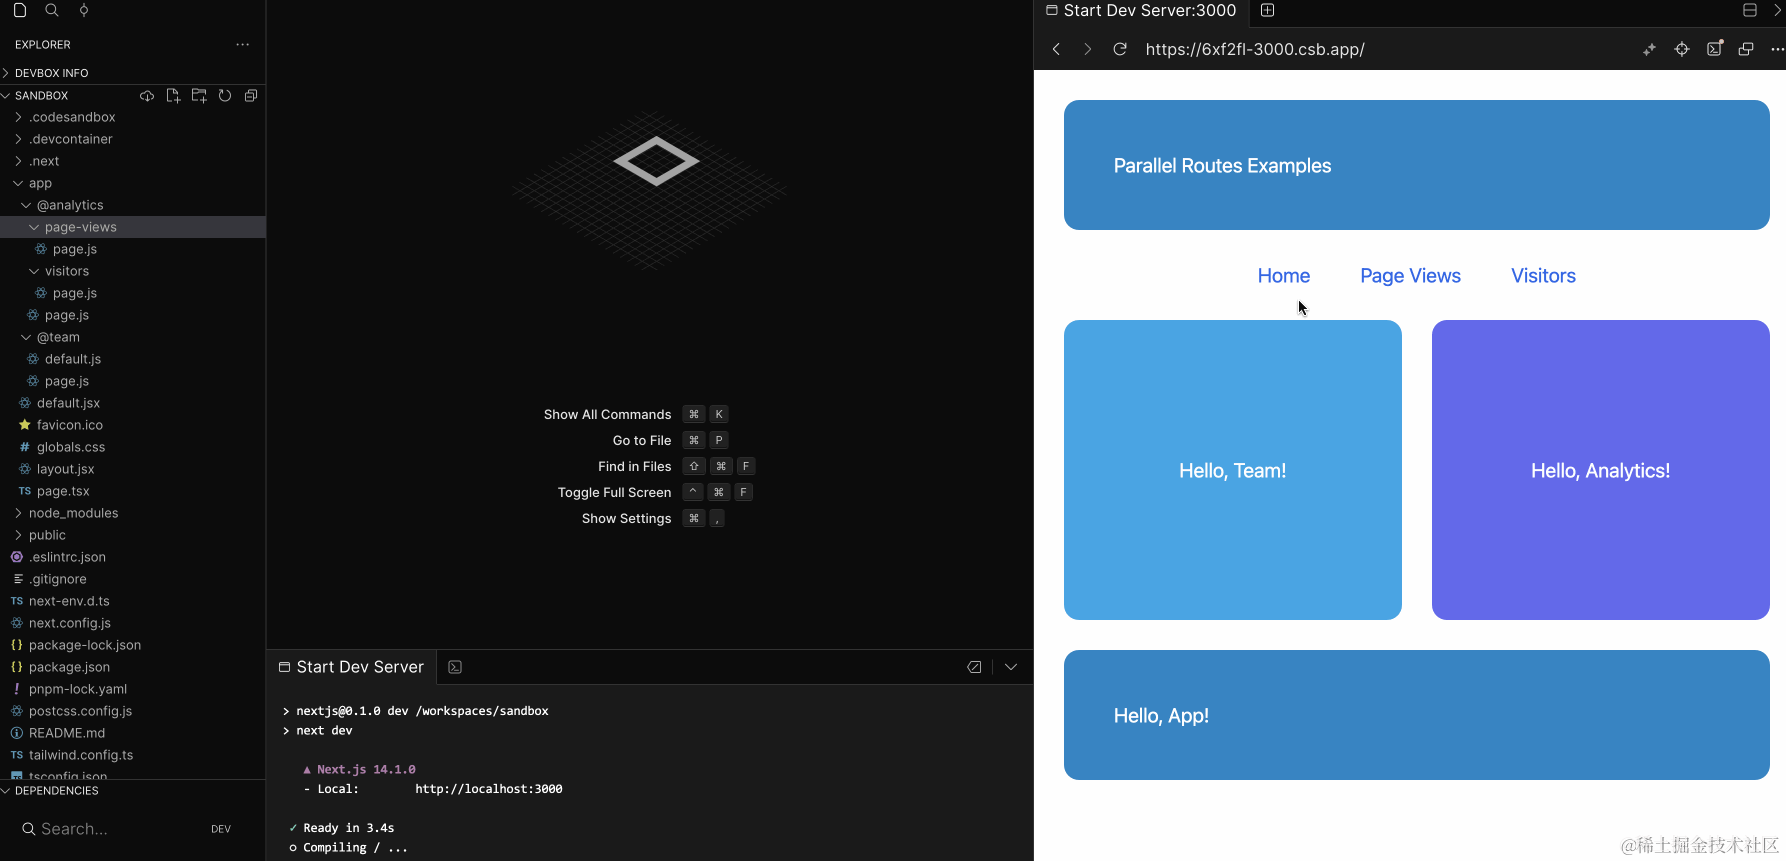Click the New File icon in SANDBOX header

pyautogui.click(x=173, y=96)
